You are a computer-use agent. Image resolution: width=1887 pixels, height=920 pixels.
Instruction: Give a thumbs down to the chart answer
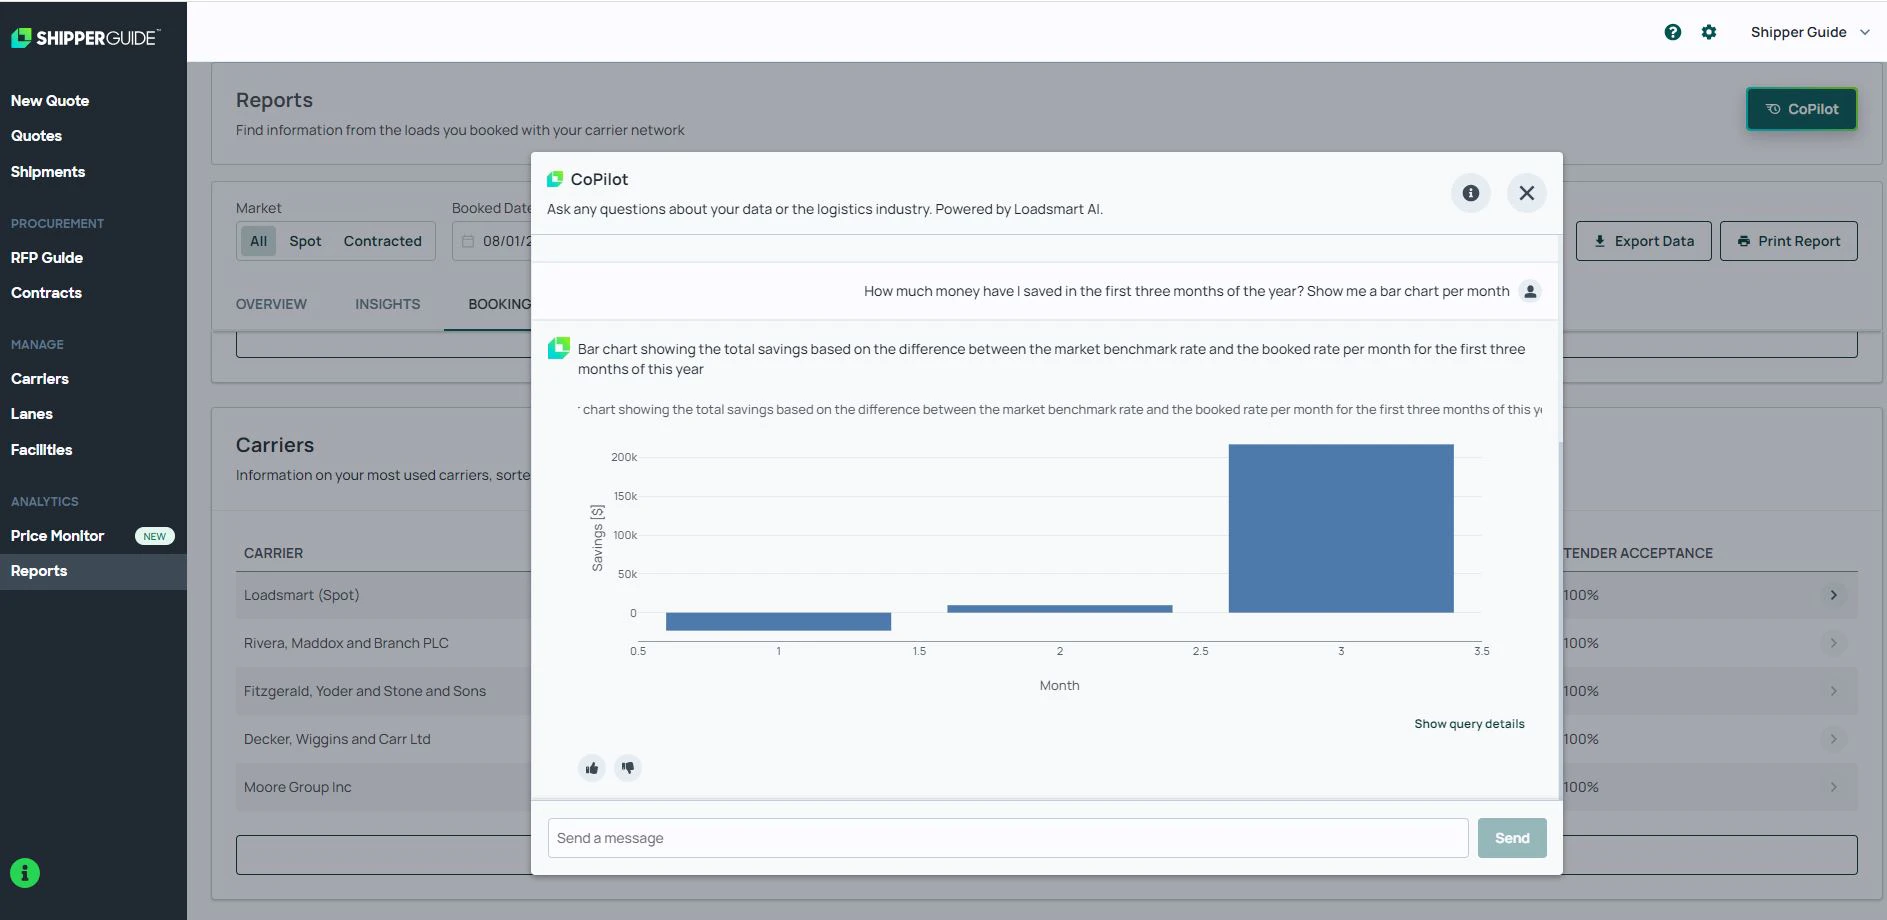coord(628,768)
